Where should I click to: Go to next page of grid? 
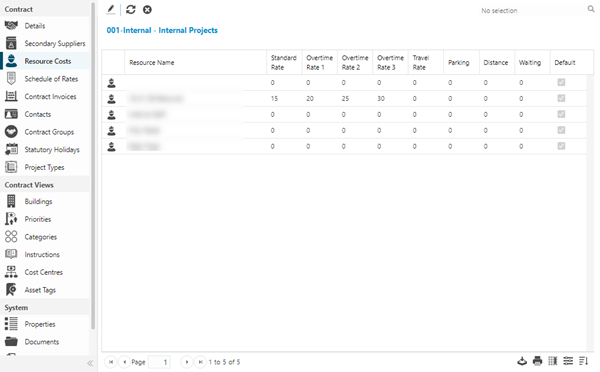click(x=186, y=362)
